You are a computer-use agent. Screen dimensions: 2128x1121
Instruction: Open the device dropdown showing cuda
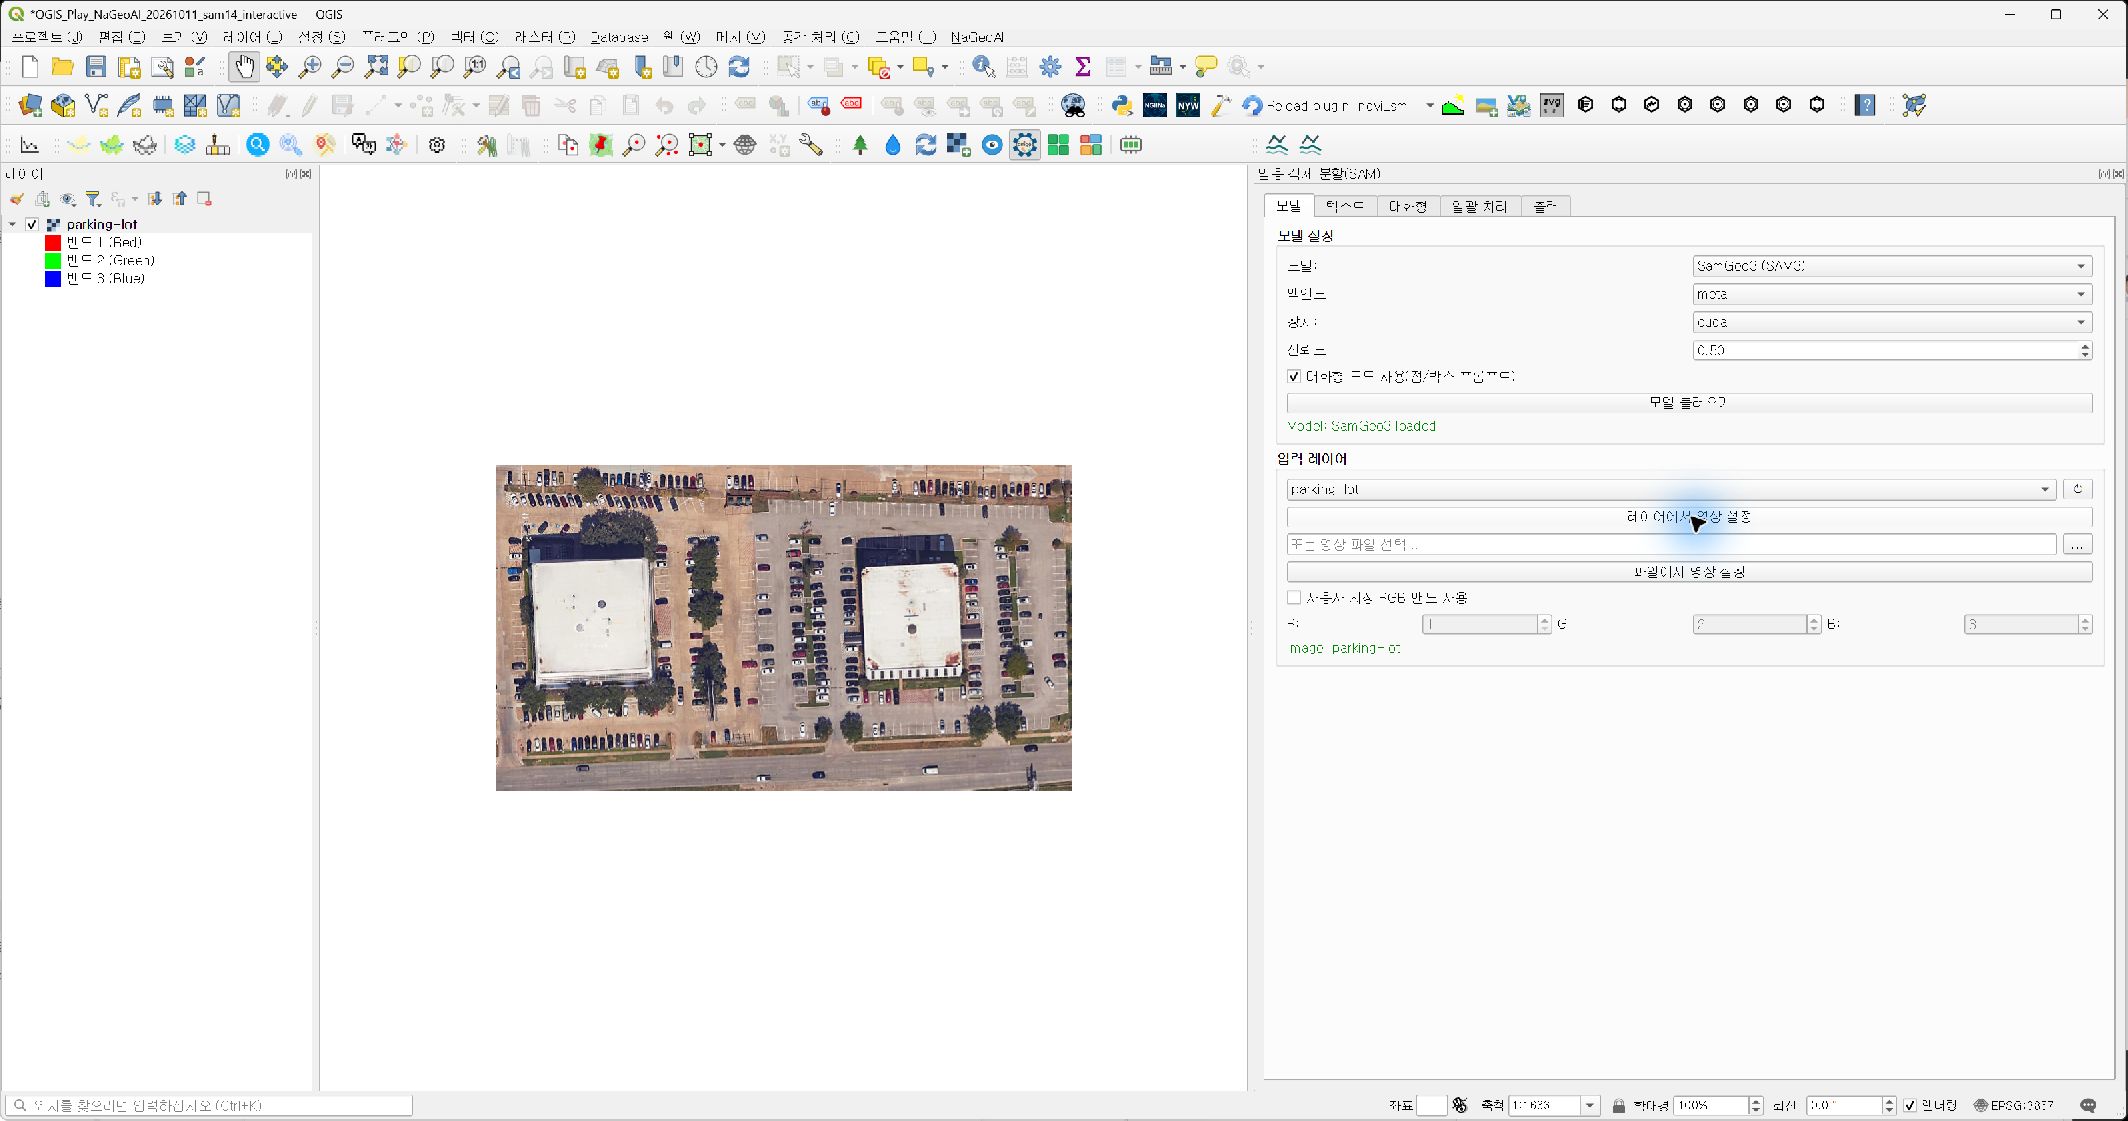tap(1892, 322)
